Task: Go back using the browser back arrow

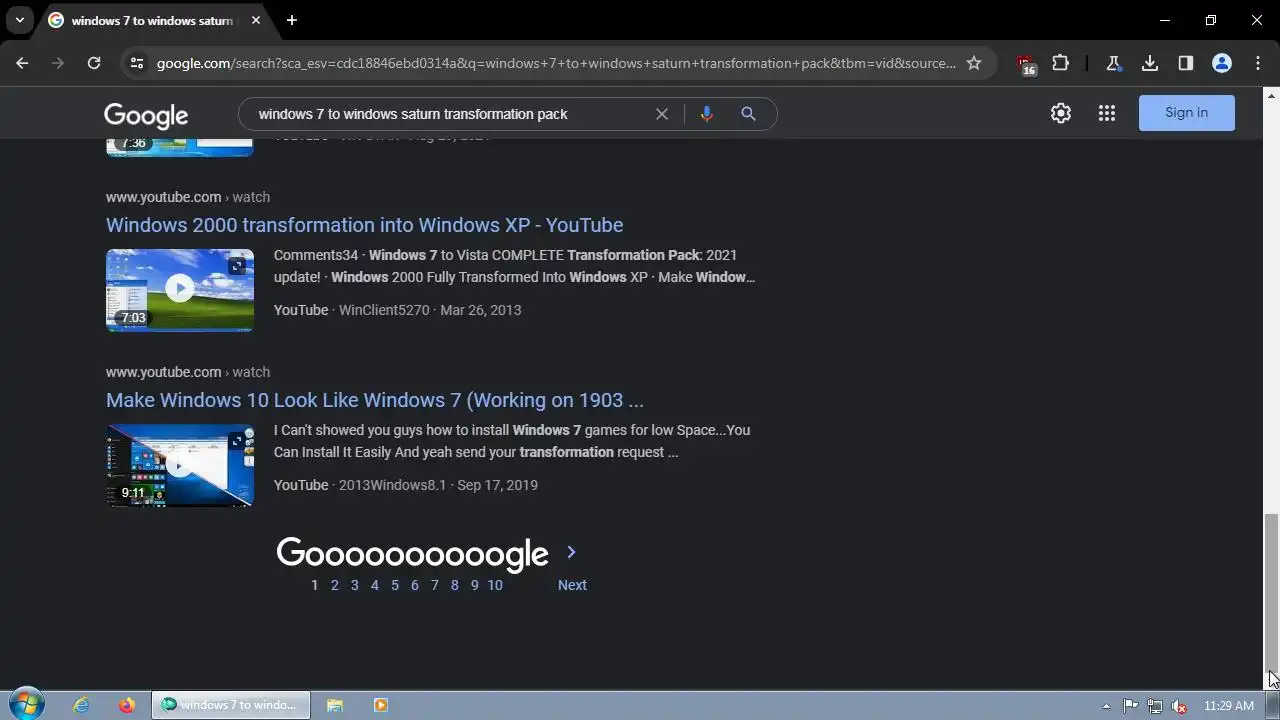Action: click(x=22, y=63)
